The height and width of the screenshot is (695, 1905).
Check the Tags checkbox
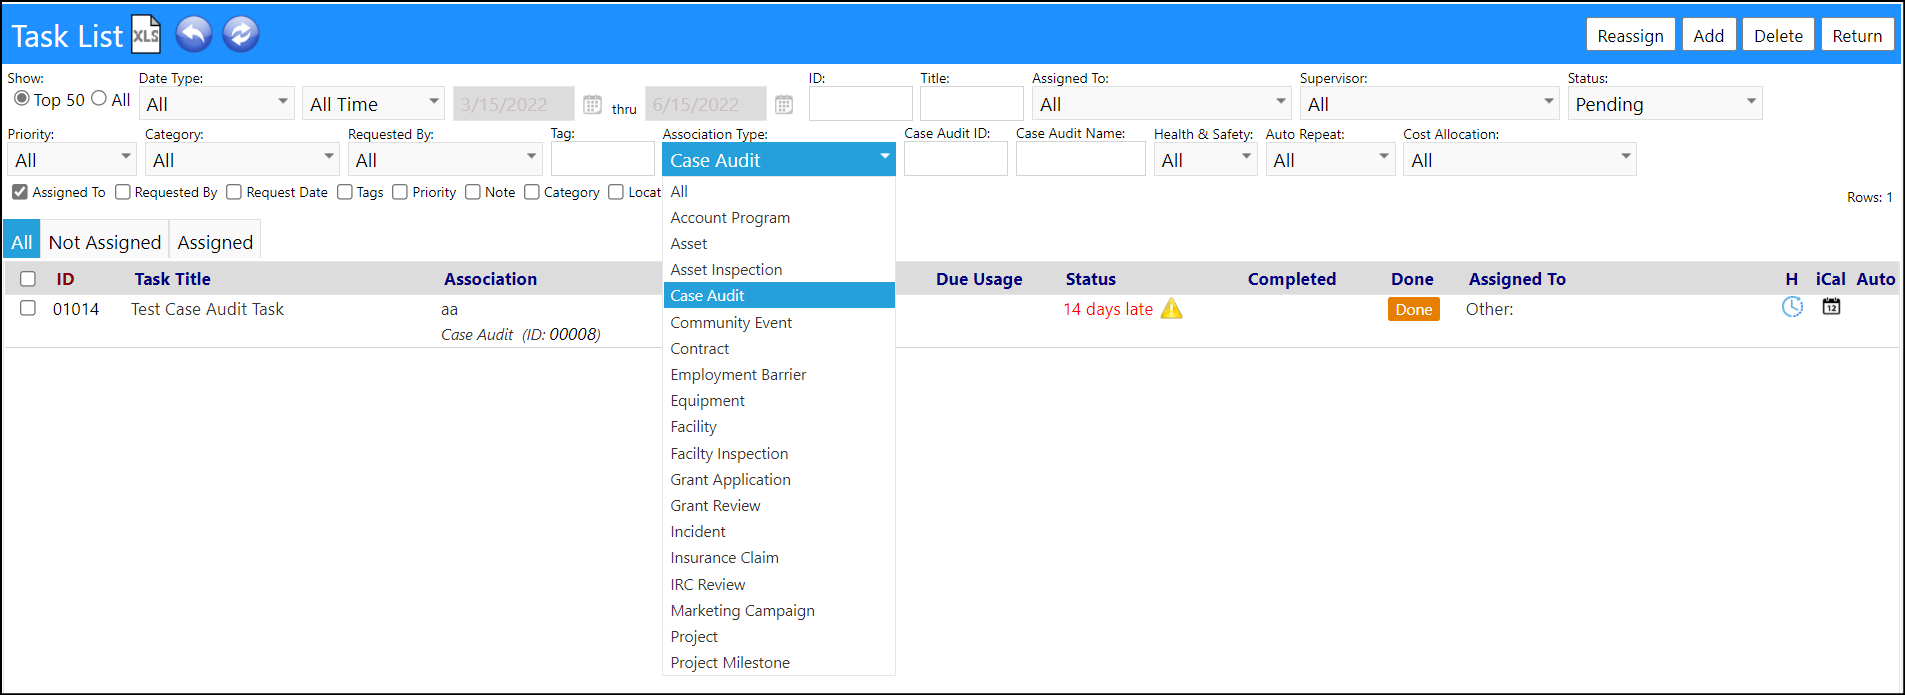click(345, 192)
